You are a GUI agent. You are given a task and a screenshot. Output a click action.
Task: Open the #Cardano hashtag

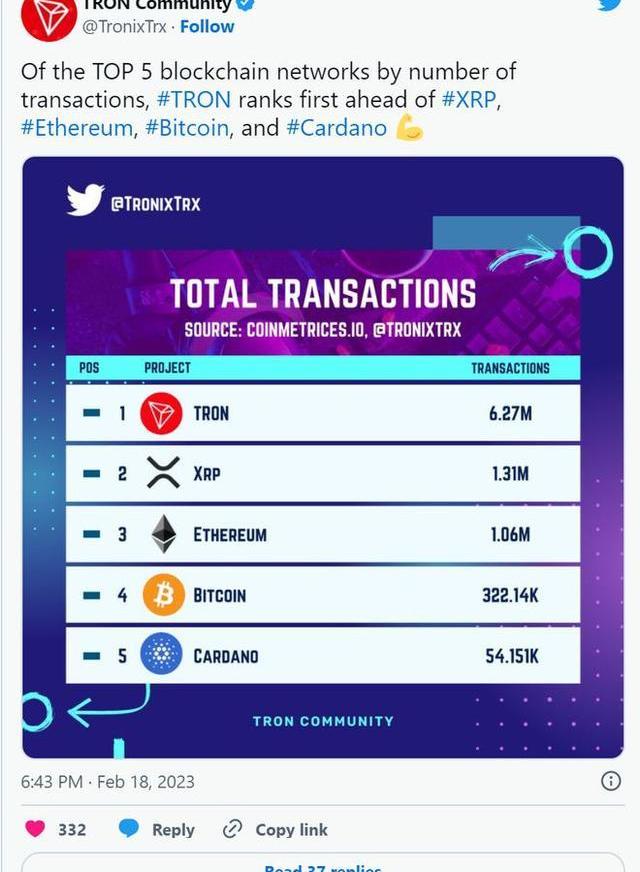point(336,128)
